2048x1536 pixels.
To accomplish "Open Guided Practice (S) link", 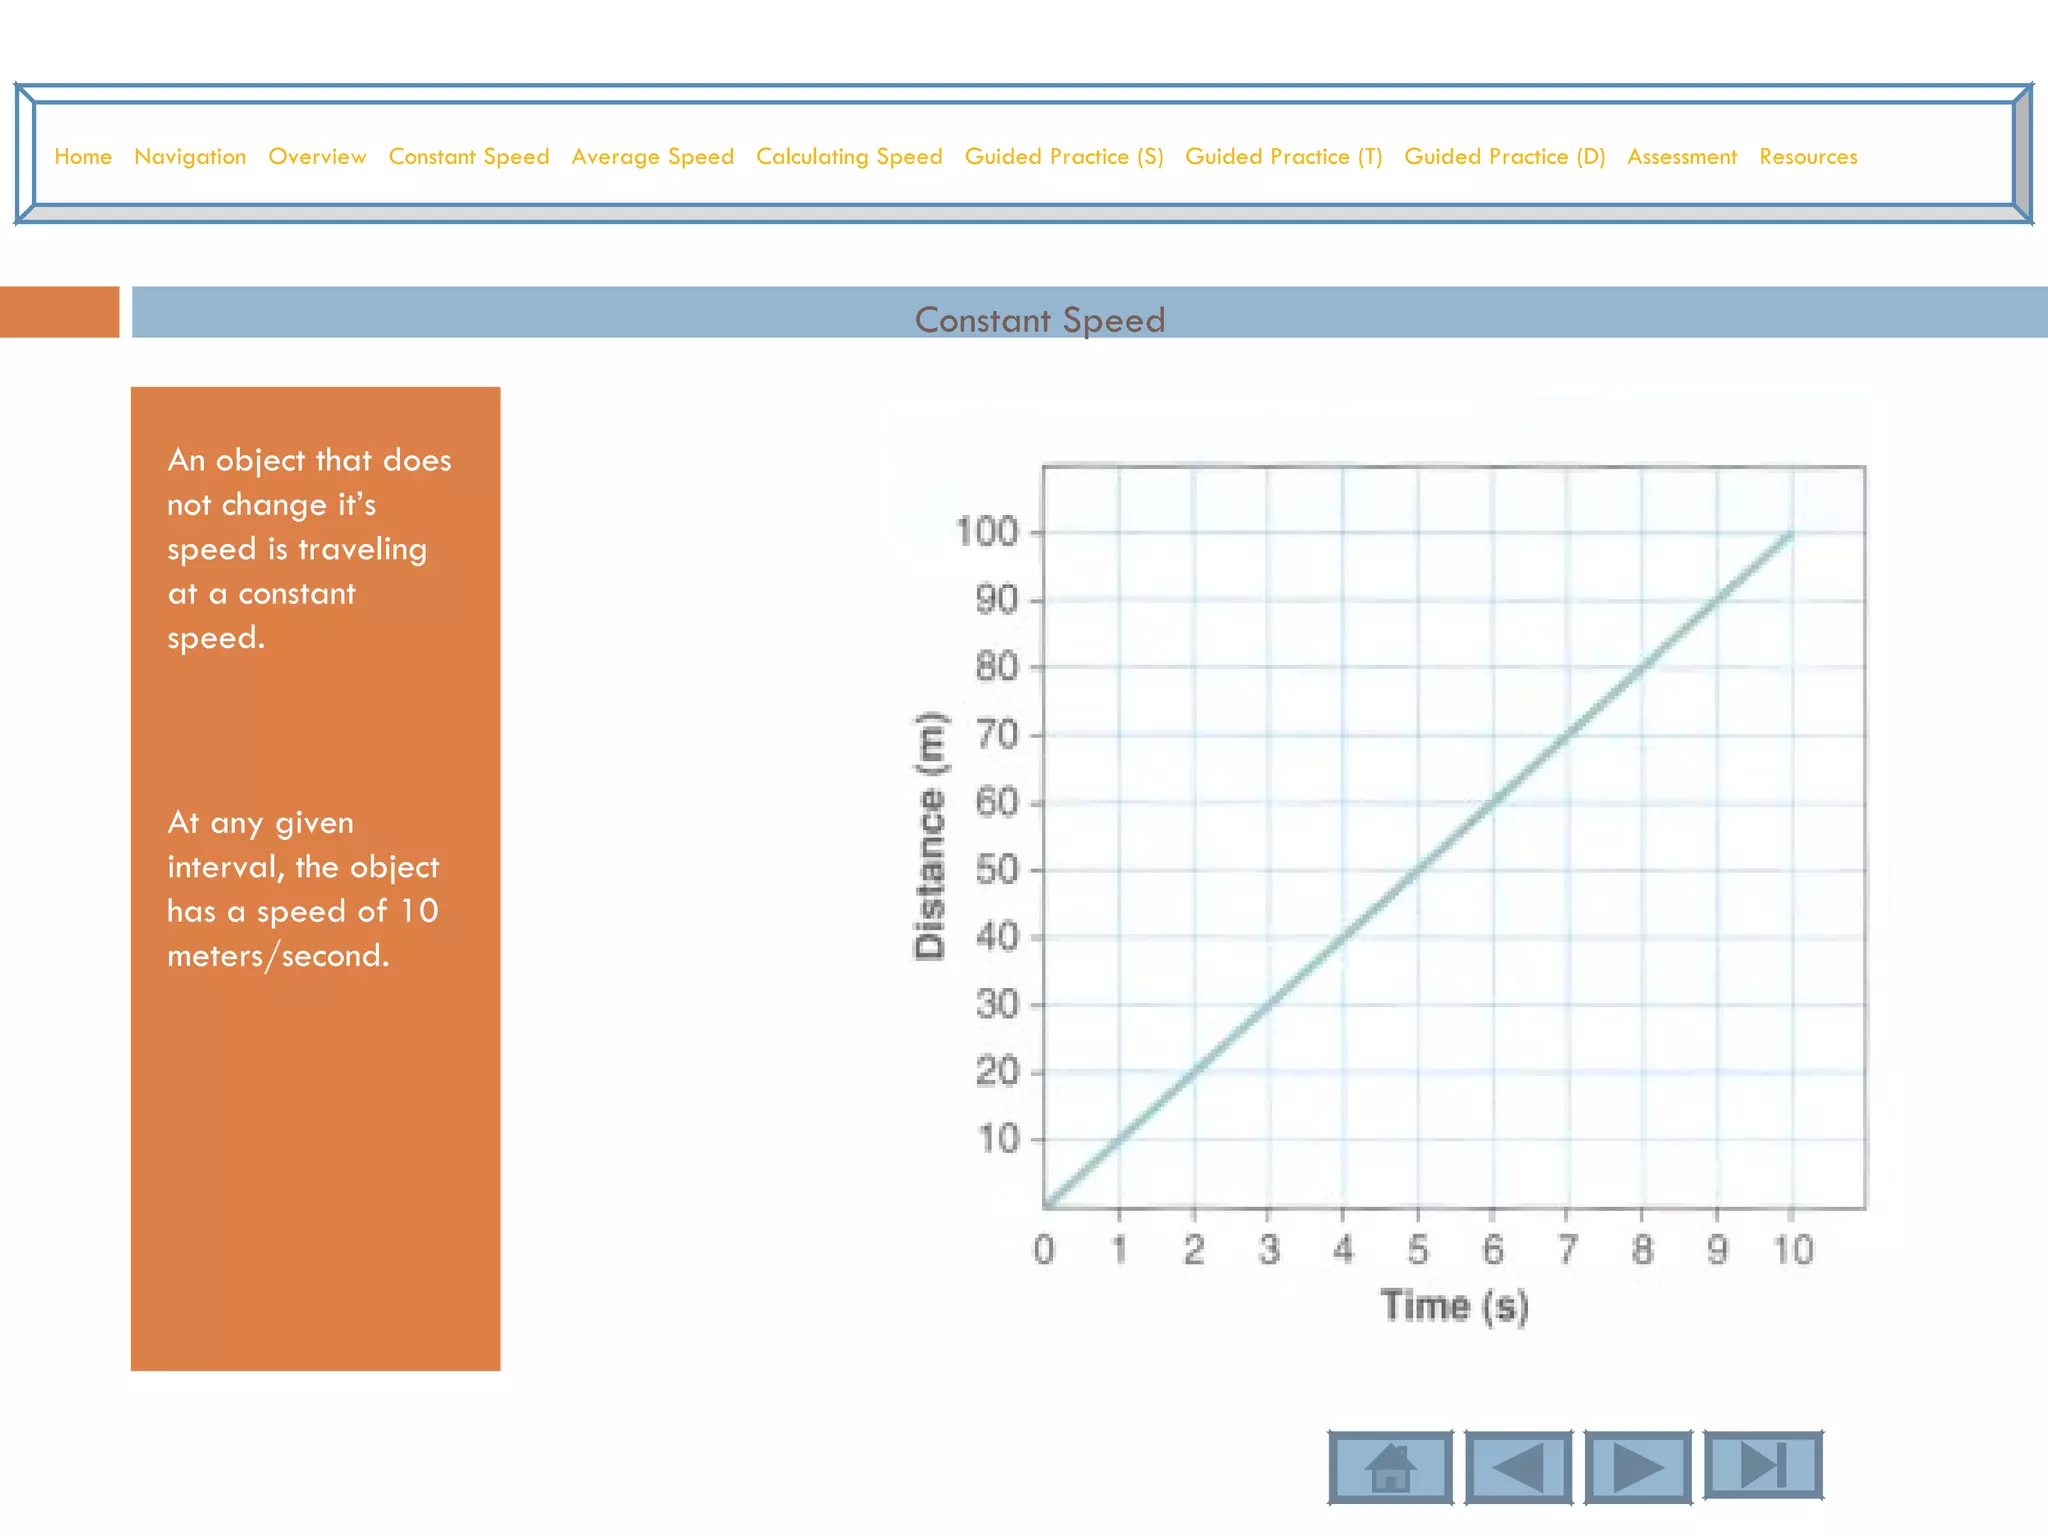I will [1064, 157].
